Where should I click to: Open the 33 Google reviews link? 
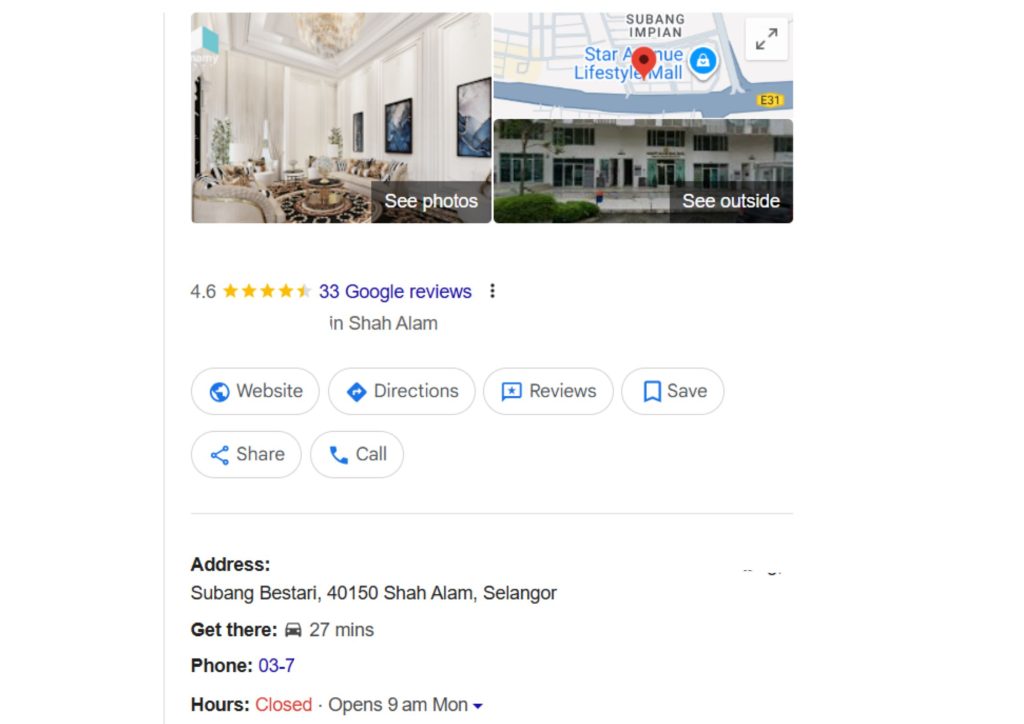coord(395,291)
